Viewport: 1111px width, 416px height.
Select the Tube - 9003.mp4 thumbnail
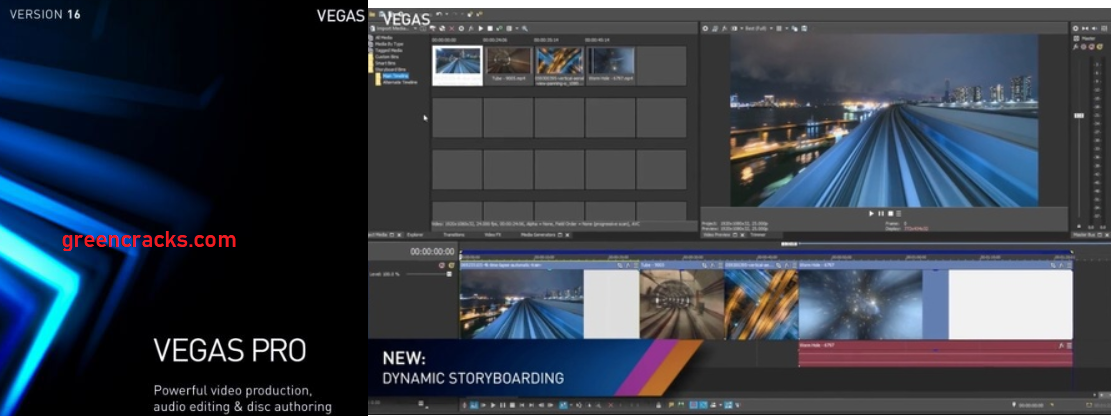tap(509, 65)
